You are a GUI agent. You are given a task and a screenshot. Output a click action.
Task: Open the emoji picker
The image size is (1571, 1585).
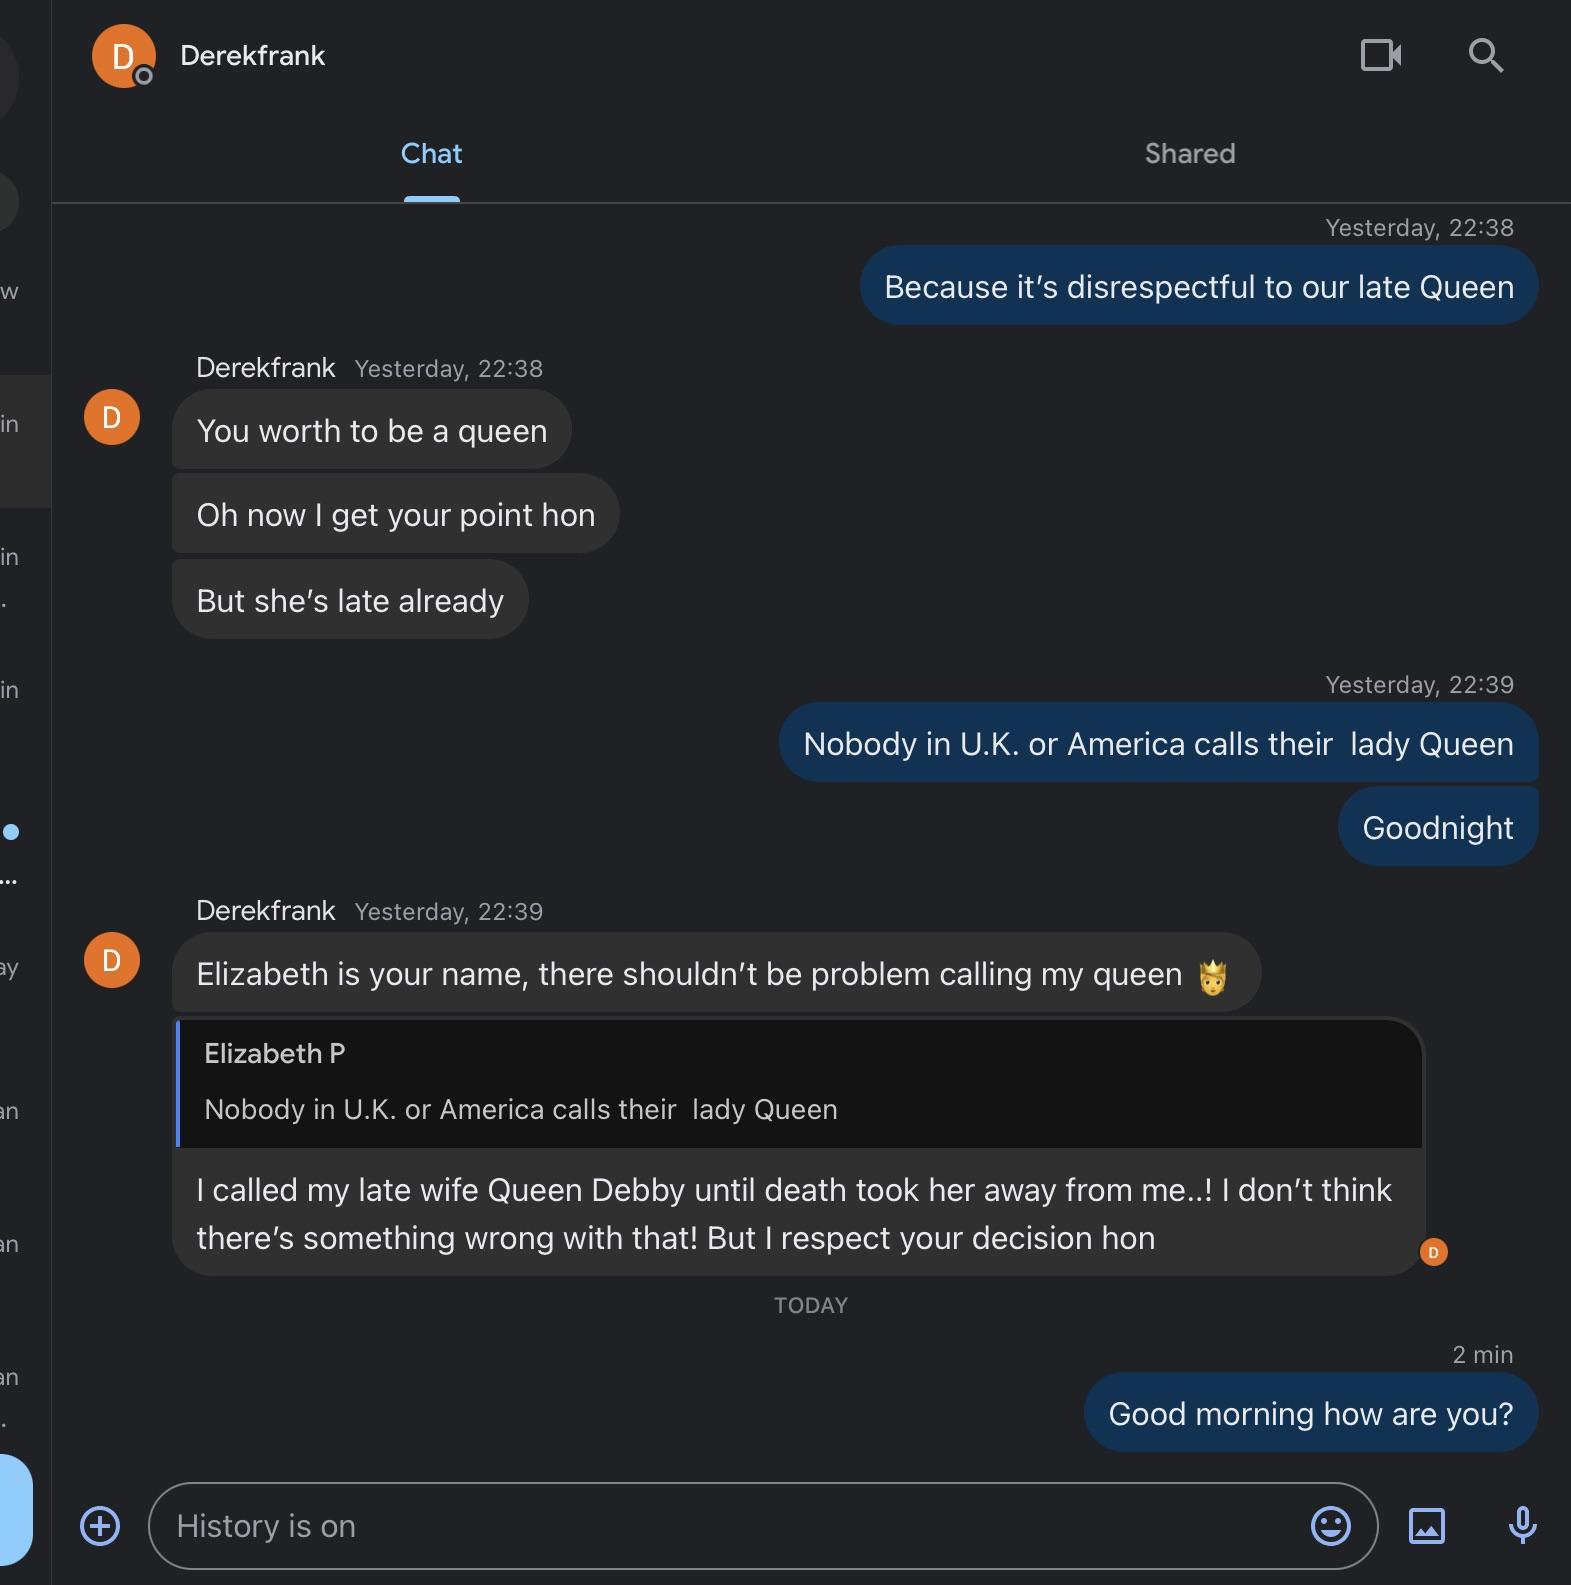point(1331,1526)
